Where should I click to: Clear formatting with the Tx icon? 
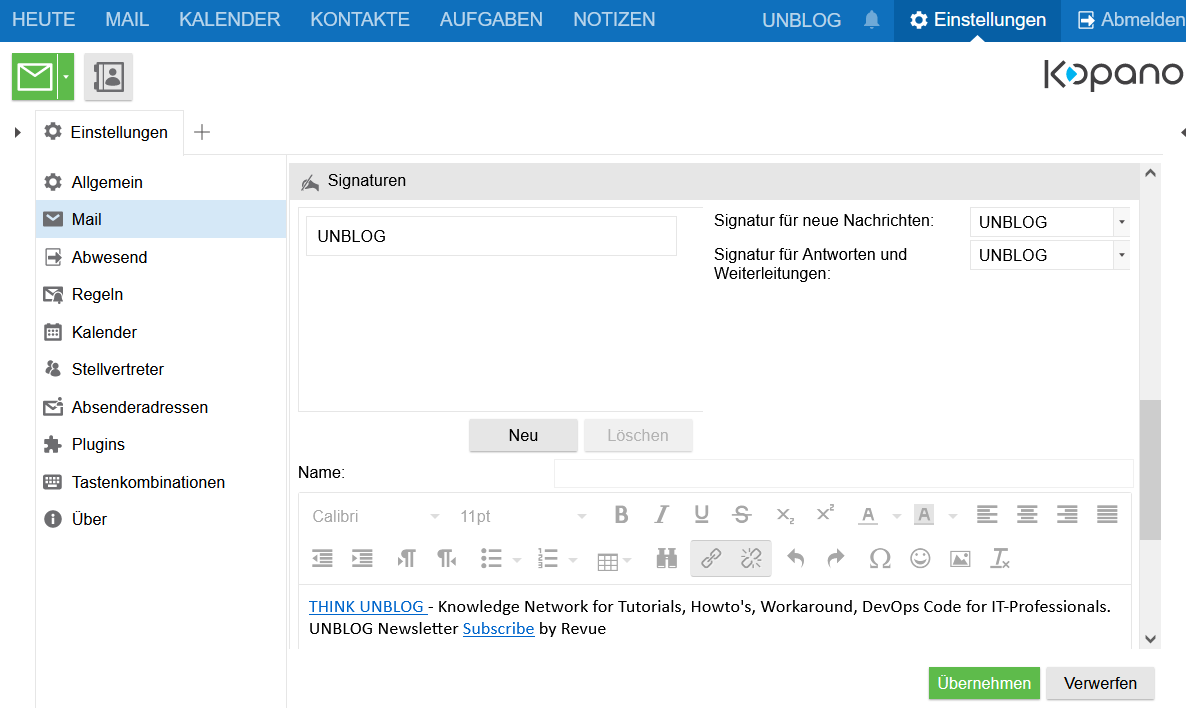point(999,558)
